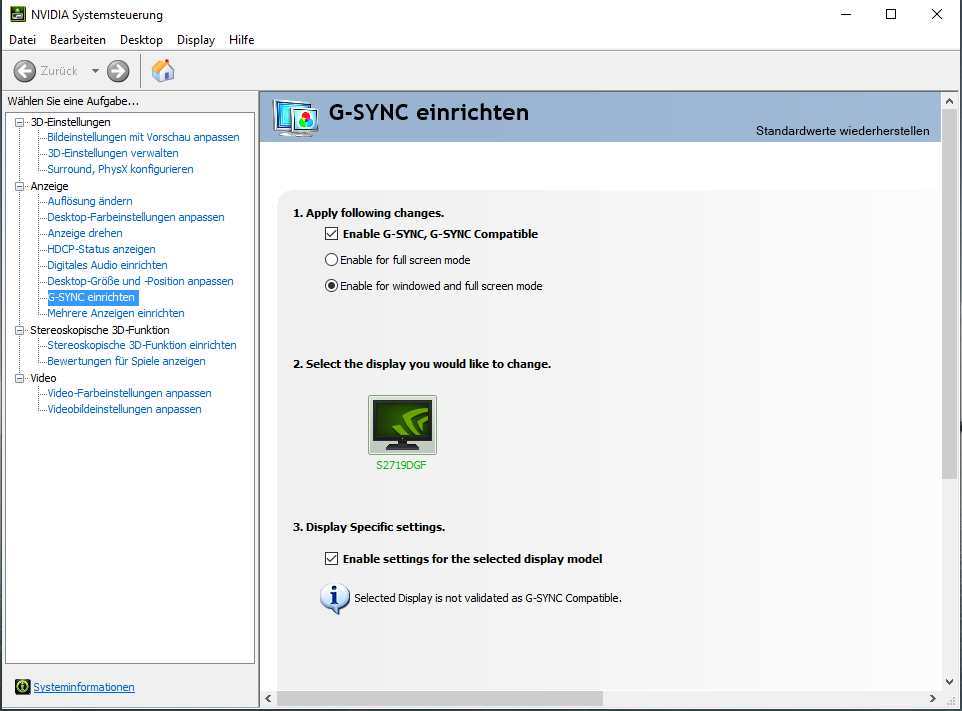Image resolution: width=962 pixels, height=711 pixels.
Task: Maximize the NVIDIA Systemsteuerung window
Action: [891, 14]
